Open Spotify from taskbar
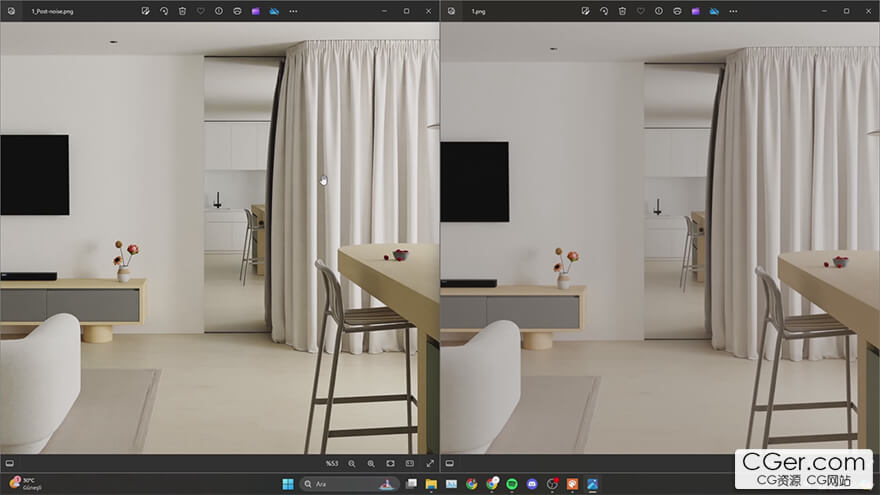Viewport: 880px width, 495px height. (512, 484)
